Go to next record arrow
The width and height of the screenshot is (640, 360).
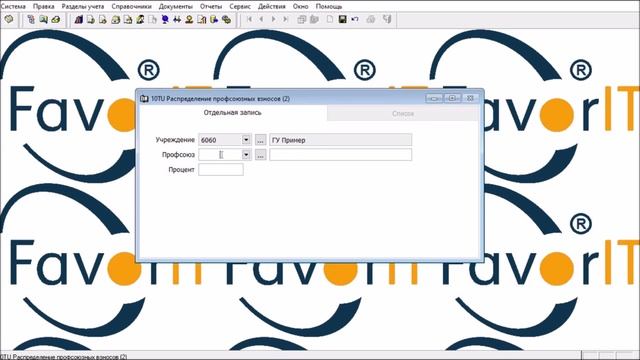pos(273,19)
